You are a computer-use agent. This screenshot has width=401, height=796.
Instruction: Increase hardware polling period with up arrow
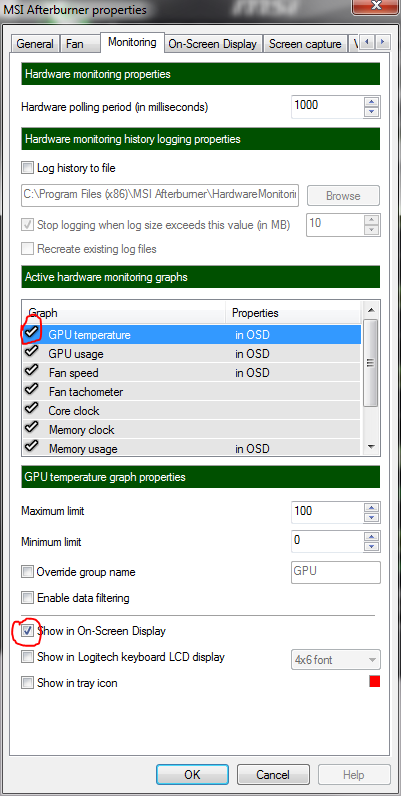(372, 101)
